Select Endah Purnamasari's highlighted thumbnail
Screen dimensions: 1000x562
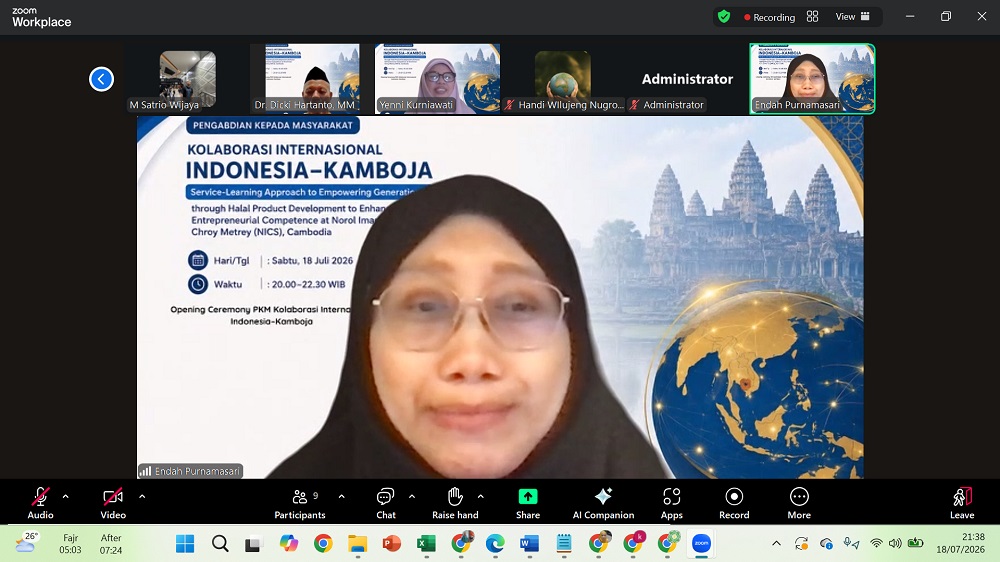pyautogui.click(x=812, y=79)
